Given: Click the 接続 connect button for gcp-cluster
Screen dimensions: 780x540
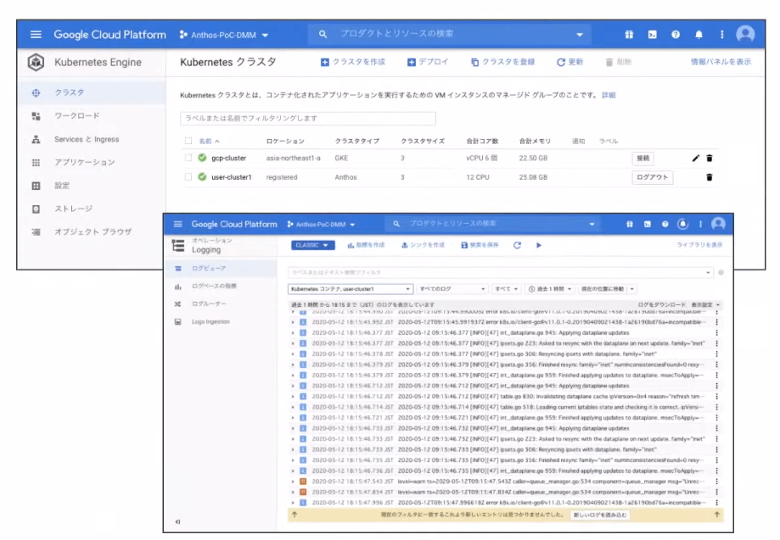Looking at the screenshot, I should (x=643, y=158).
